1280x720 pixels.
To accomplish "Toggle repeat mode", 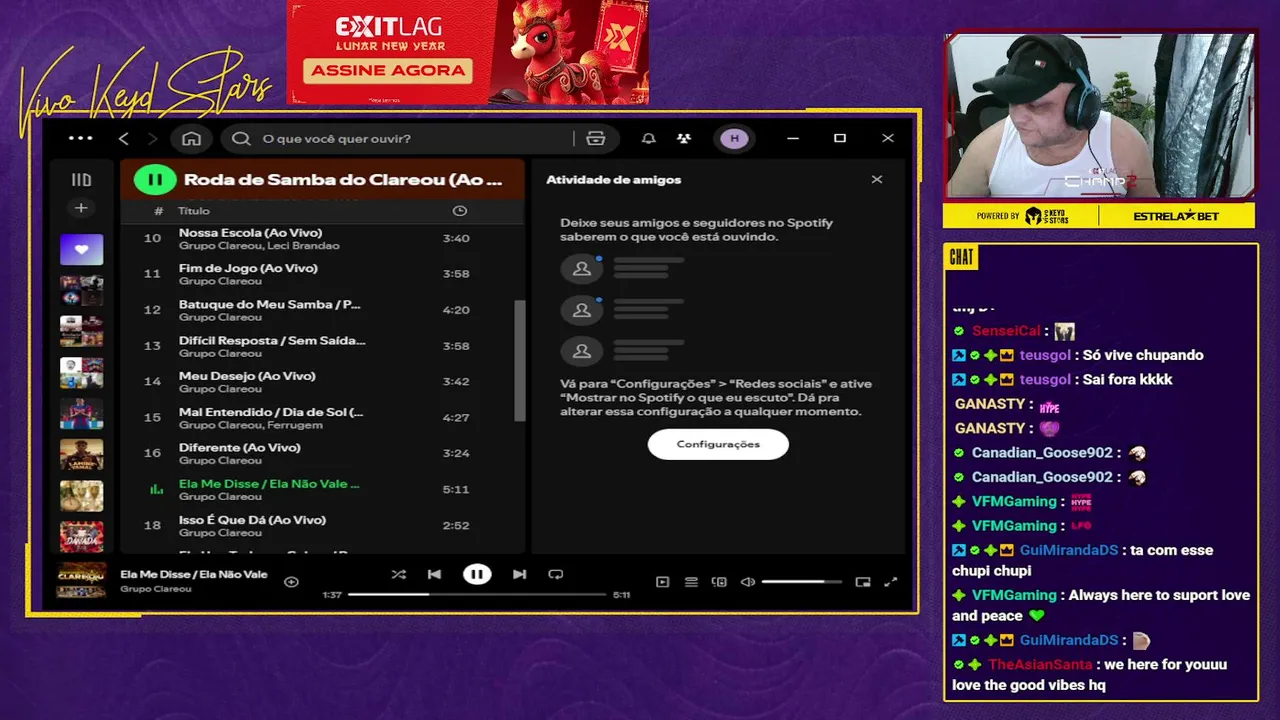I will point(556,574).
